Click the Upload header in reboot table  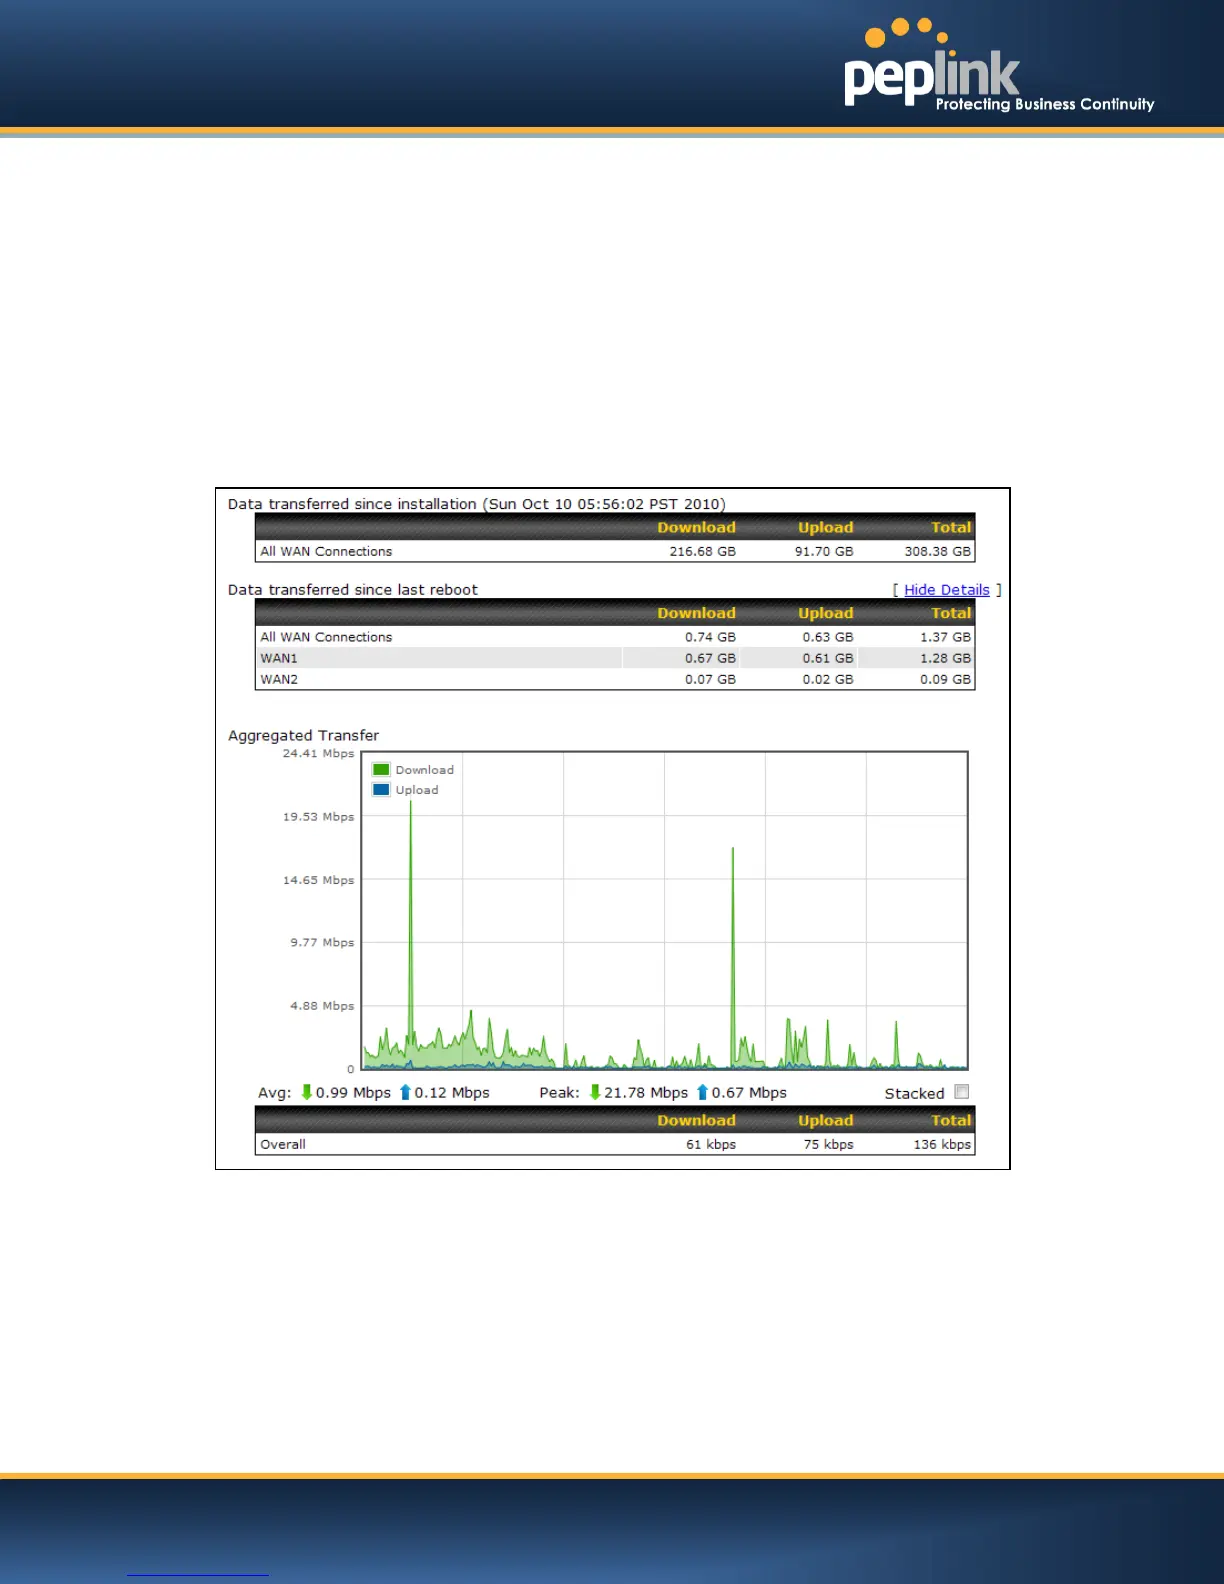click(x=825, y=613)
